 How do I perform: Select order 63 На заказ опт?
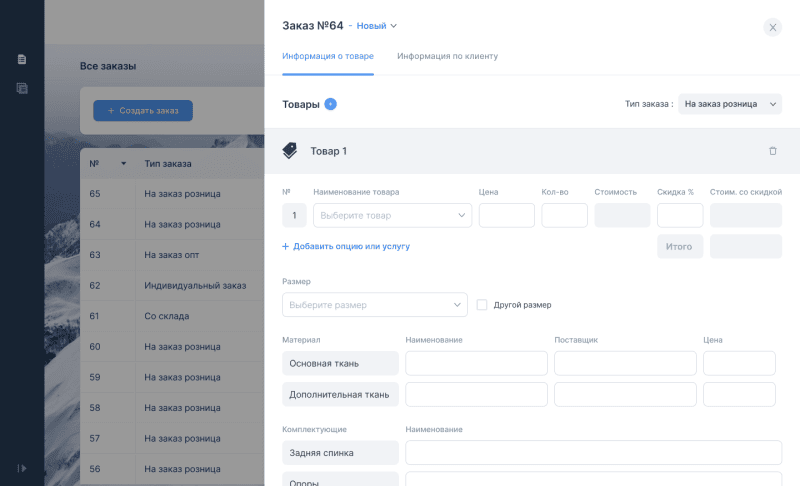click(x=172, y=255)
